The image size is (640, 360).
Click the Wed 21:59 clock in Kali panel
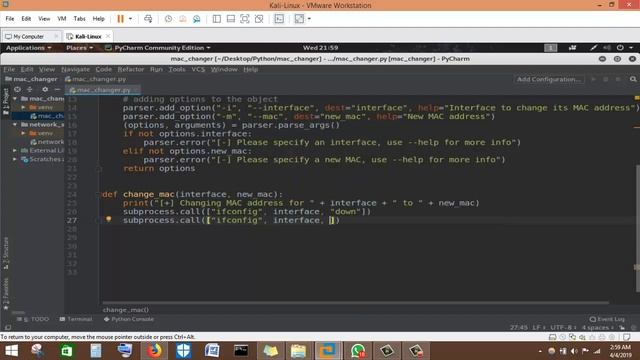pyautogui.click(x=320, y=48)
